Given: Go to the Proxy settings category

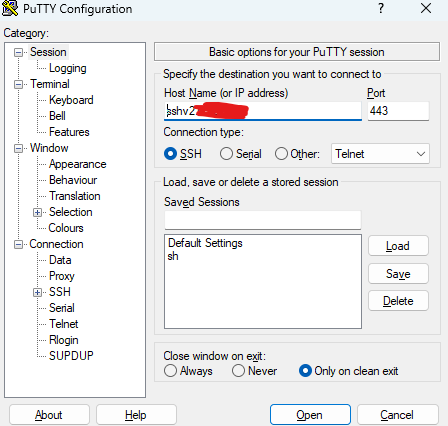Looking at the screenshot, I should point(62,276).
